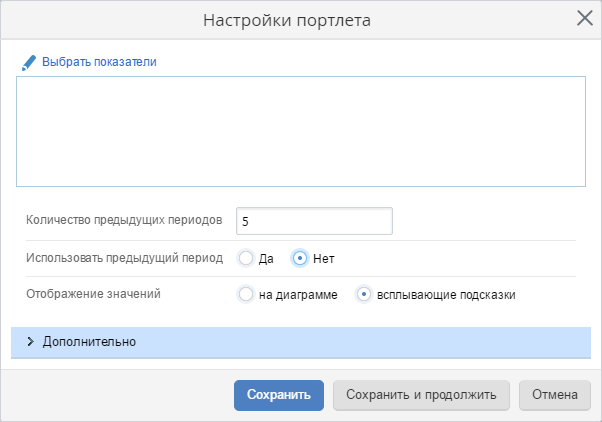Click the Отображение значений label

click(x=92, y=294)
